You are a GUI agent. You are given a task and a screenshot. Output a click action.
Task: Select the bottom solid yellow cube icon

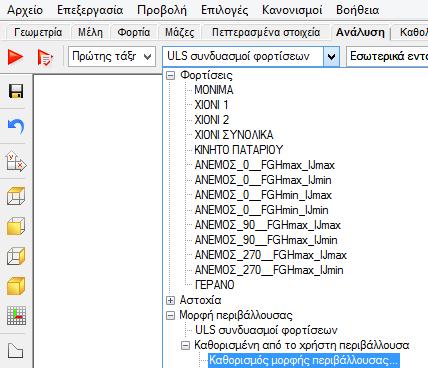[16, 286]
